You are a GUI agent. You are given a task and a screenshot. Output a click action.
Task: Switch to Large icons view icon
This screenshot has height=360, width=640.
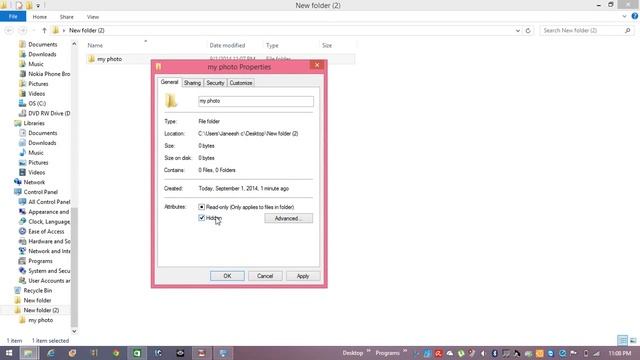[x=633, y=340]
